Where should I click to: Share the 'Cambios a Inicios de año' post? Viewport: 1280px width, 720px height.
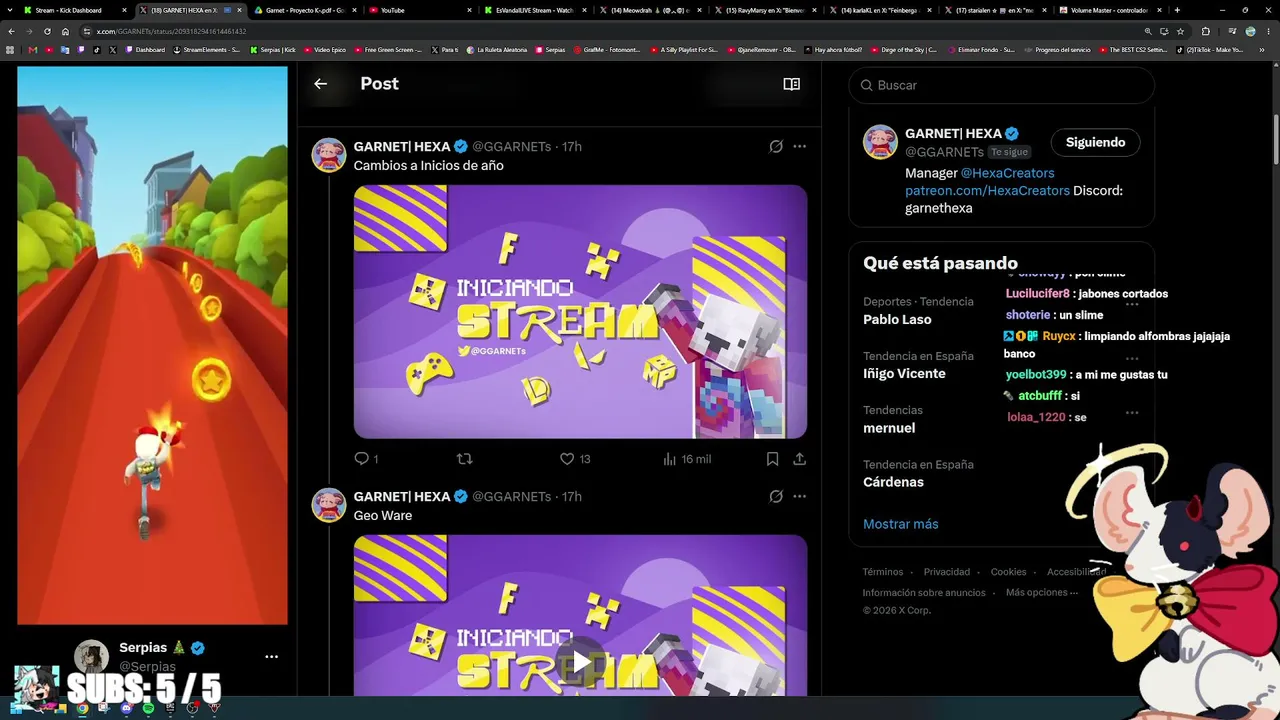(x=799, y=459)
